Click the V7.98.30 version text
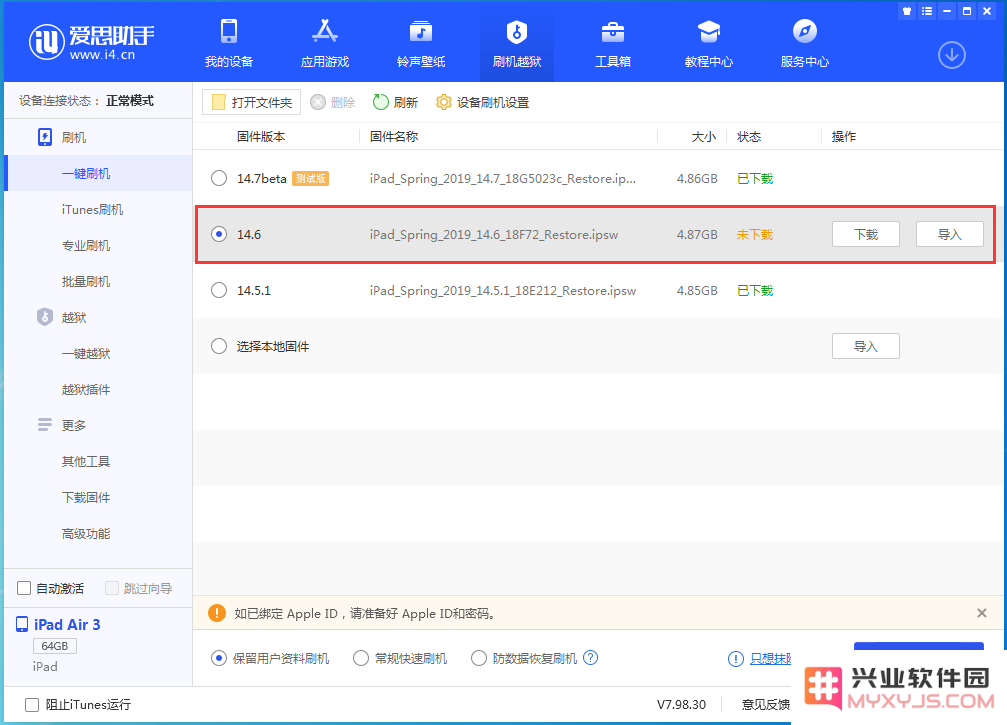This screenshot has height=725, width=1007. click(681, 704)
